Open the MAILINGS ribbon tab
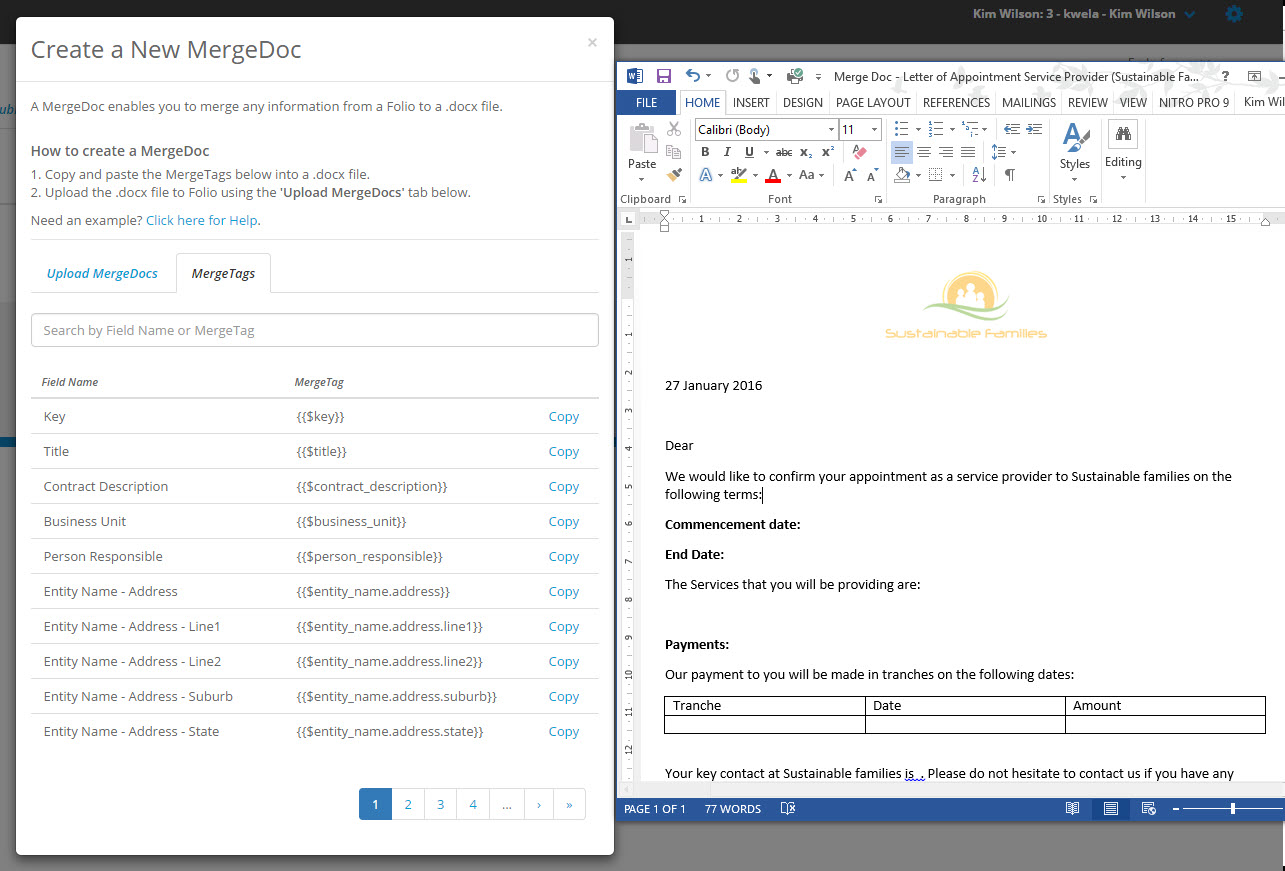 [1029, 102]
